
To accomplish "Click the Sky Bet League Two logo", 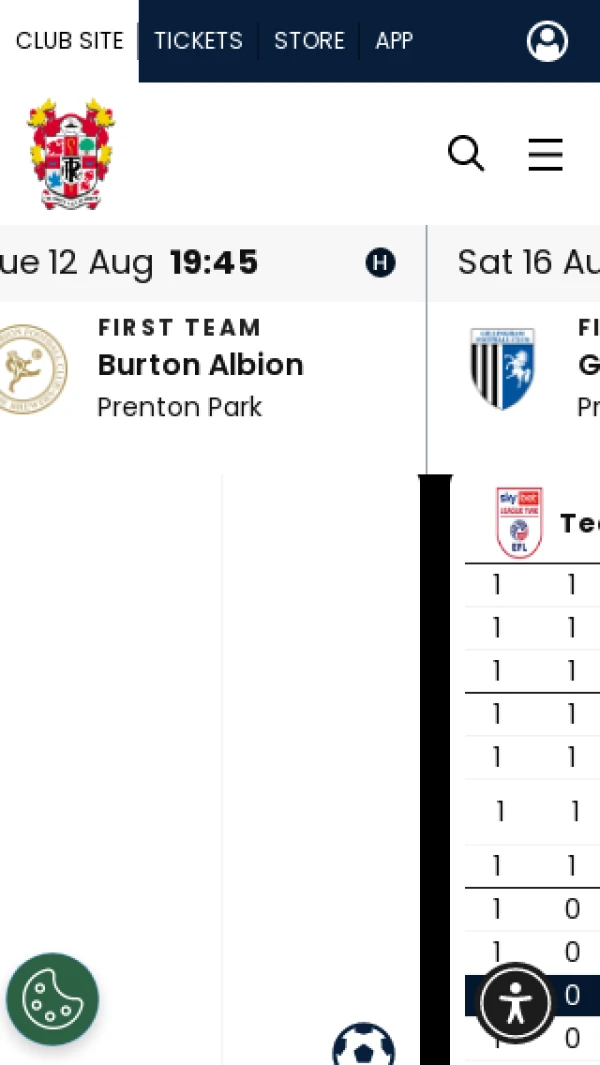I will (x=519, y=522).
